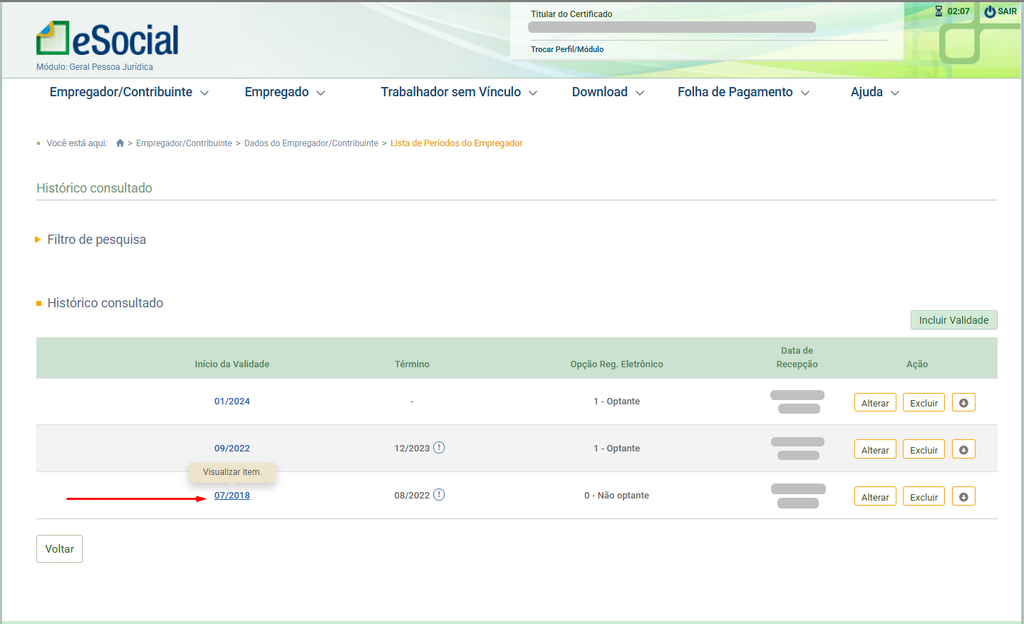Open the Ajuda menu
Image resolution: width=1024 pixels, height=624 pixels.
click(x=875, y=92)
